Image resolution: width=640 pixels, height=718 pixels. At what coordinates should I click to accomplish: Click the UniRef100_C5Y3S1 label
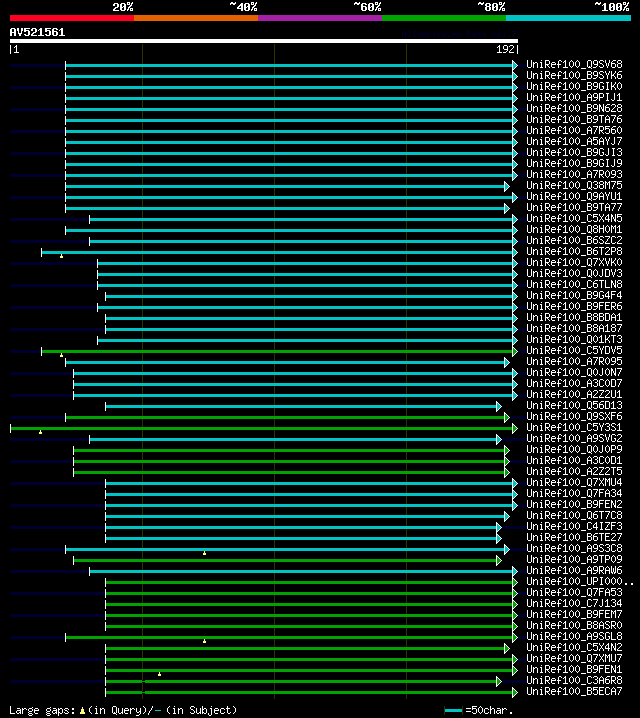point(574,427)
